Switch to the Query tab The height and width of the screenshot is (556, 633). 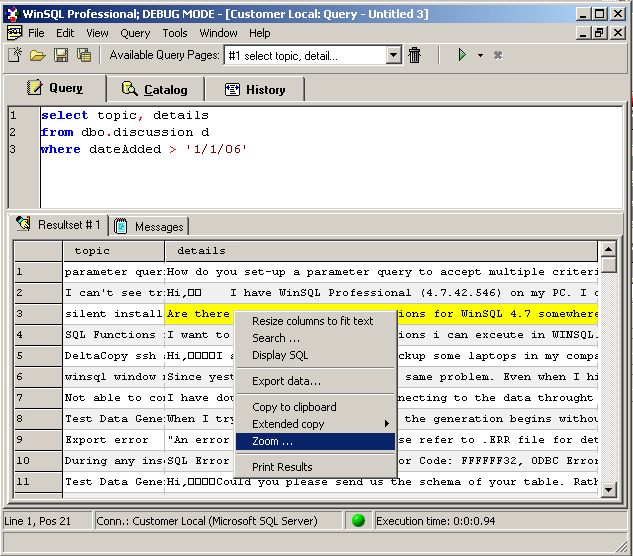pyautogui.click(x=55, y=88)
